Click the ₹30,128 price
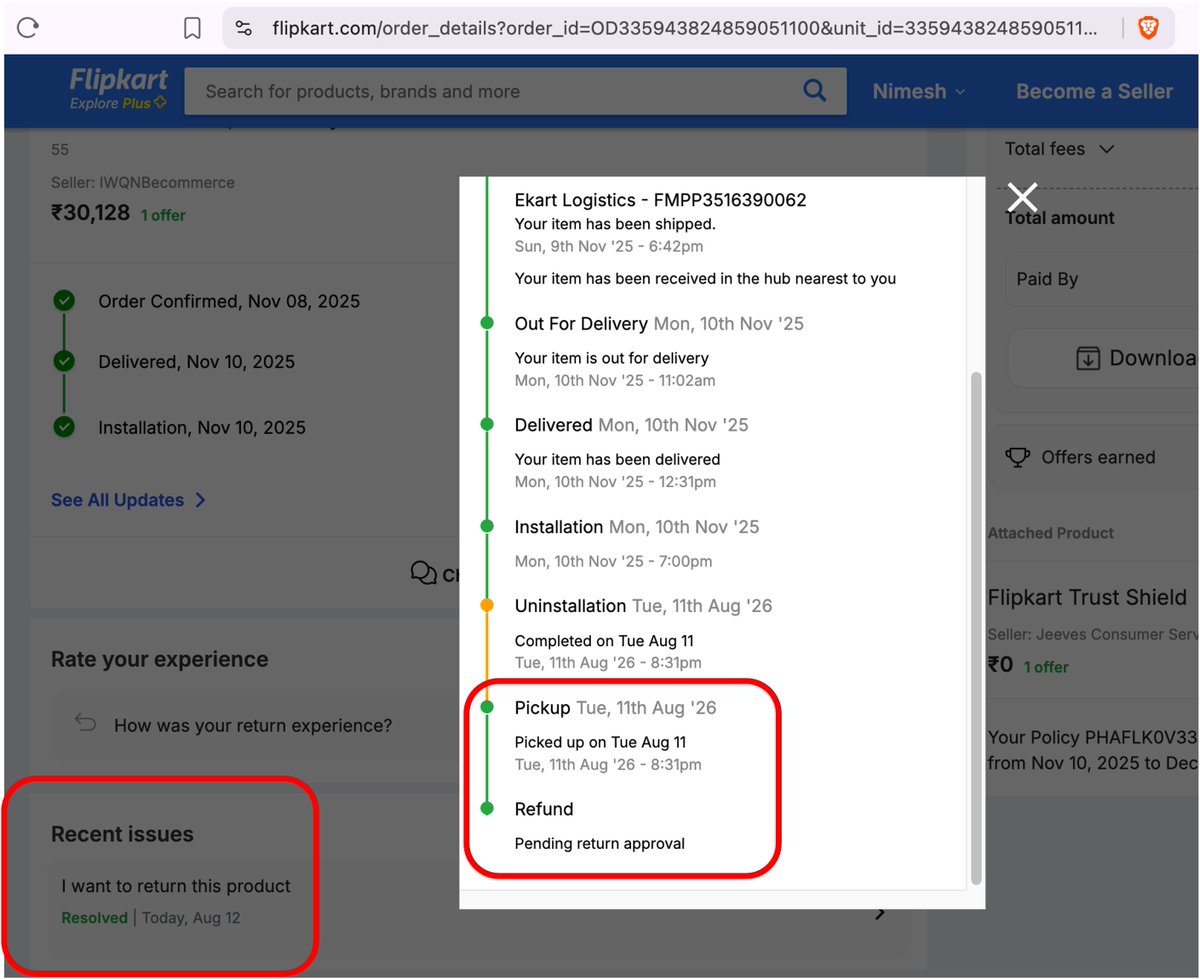The width and height of the screenshot is (1200, 979). point(90,213)
